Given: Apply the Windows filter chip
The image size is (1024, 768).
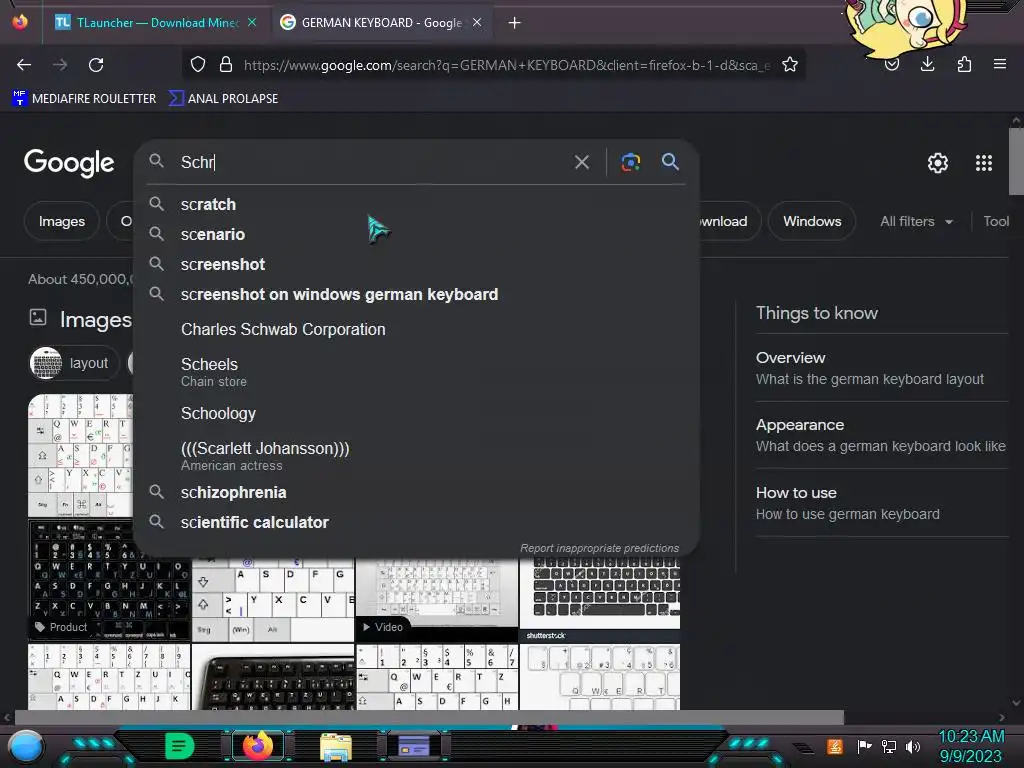Looking at the screenshot, I should pyautogui.click(x=812, y=221).
